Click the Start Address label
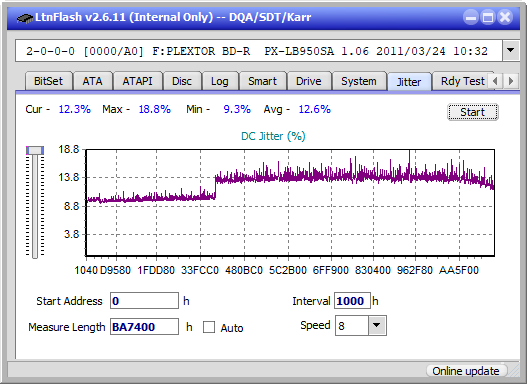This screenshot has width=527, height=384. [x=69, y=301]
